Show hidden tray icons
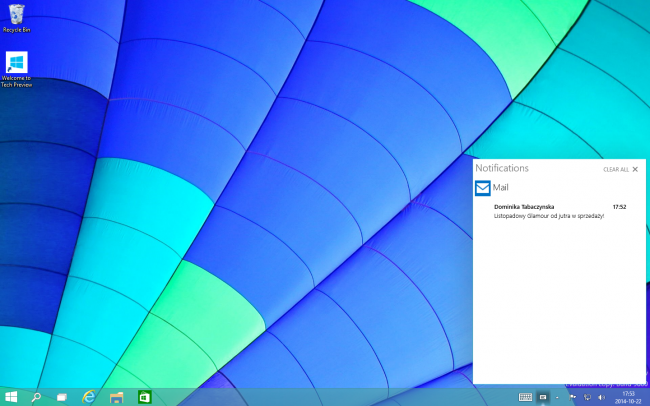The width and height of the screenshot is (650, 406). (x=557, y=397)
